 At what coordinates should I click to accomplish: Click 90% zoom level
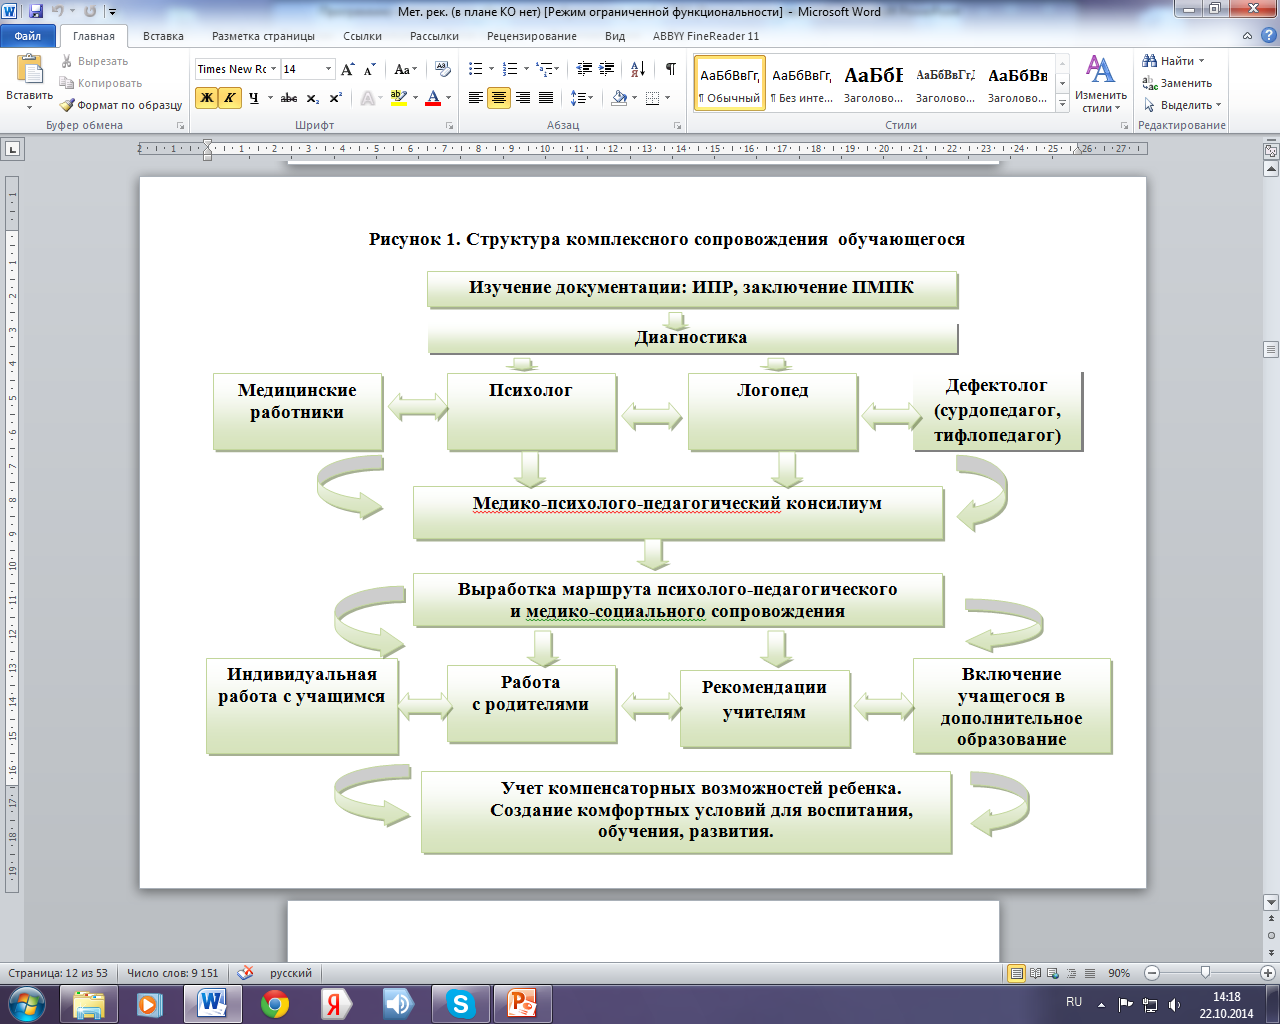click(x=1118, y=972)
